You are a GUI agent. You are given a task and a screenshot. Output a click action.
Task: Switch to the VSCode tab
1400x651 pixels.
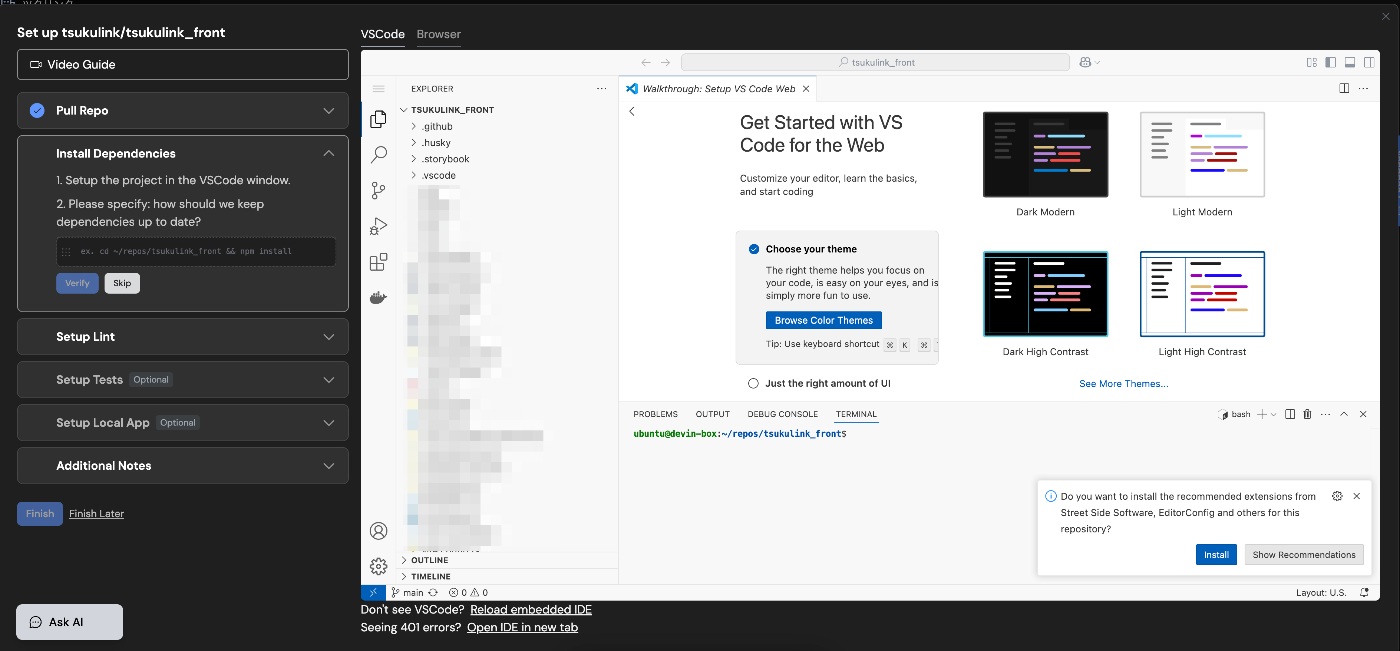(383, 34)
